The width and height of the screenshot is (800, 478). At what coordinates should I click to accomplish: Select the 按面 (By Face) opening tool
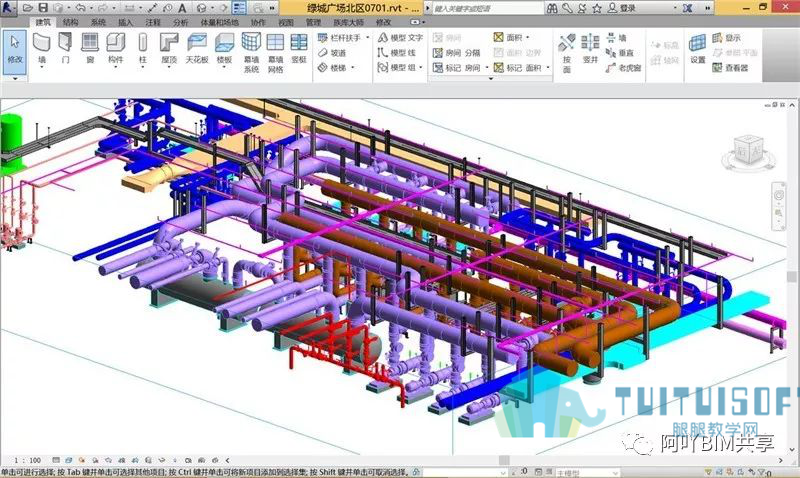coord(567,53)
